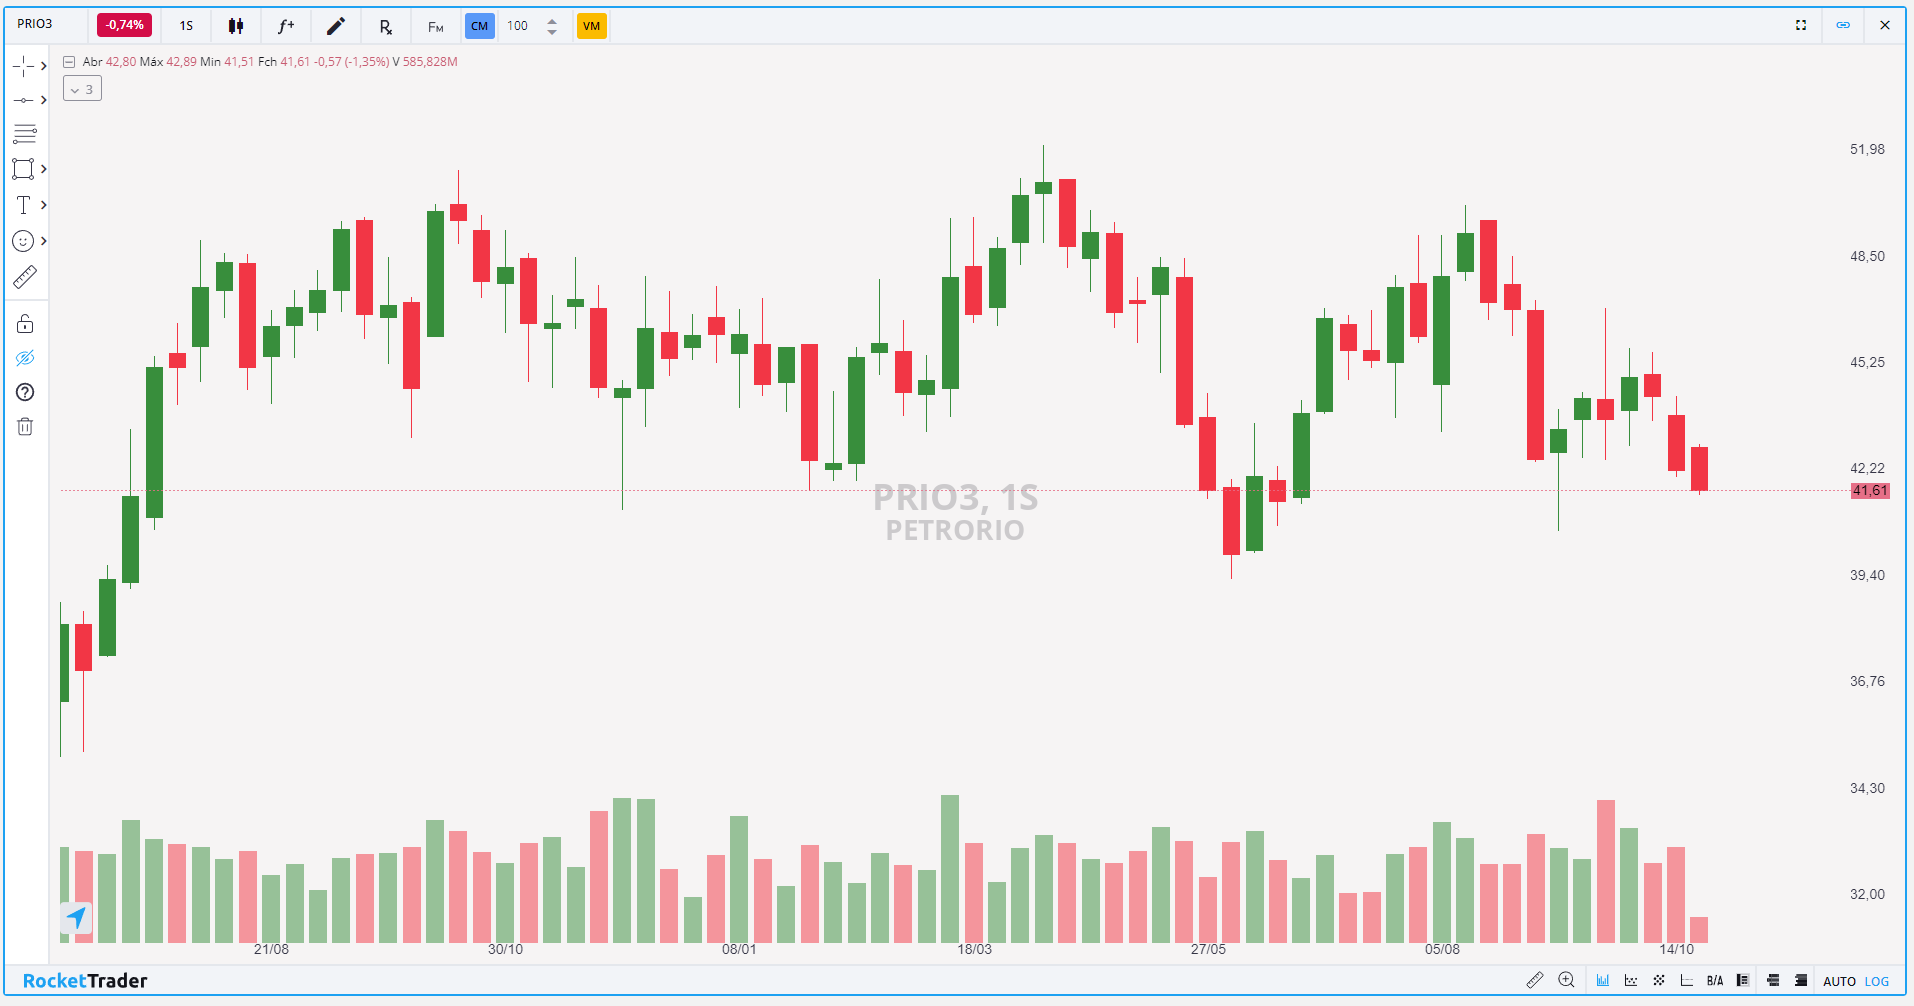Add an indicator with the f+ button
The height and width of the screenshot is (1006, 1914).
[286, 26]
